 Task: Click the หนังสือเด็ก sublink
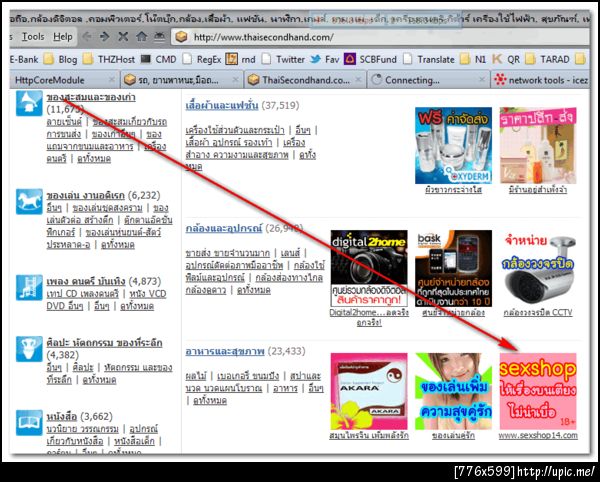134,441
